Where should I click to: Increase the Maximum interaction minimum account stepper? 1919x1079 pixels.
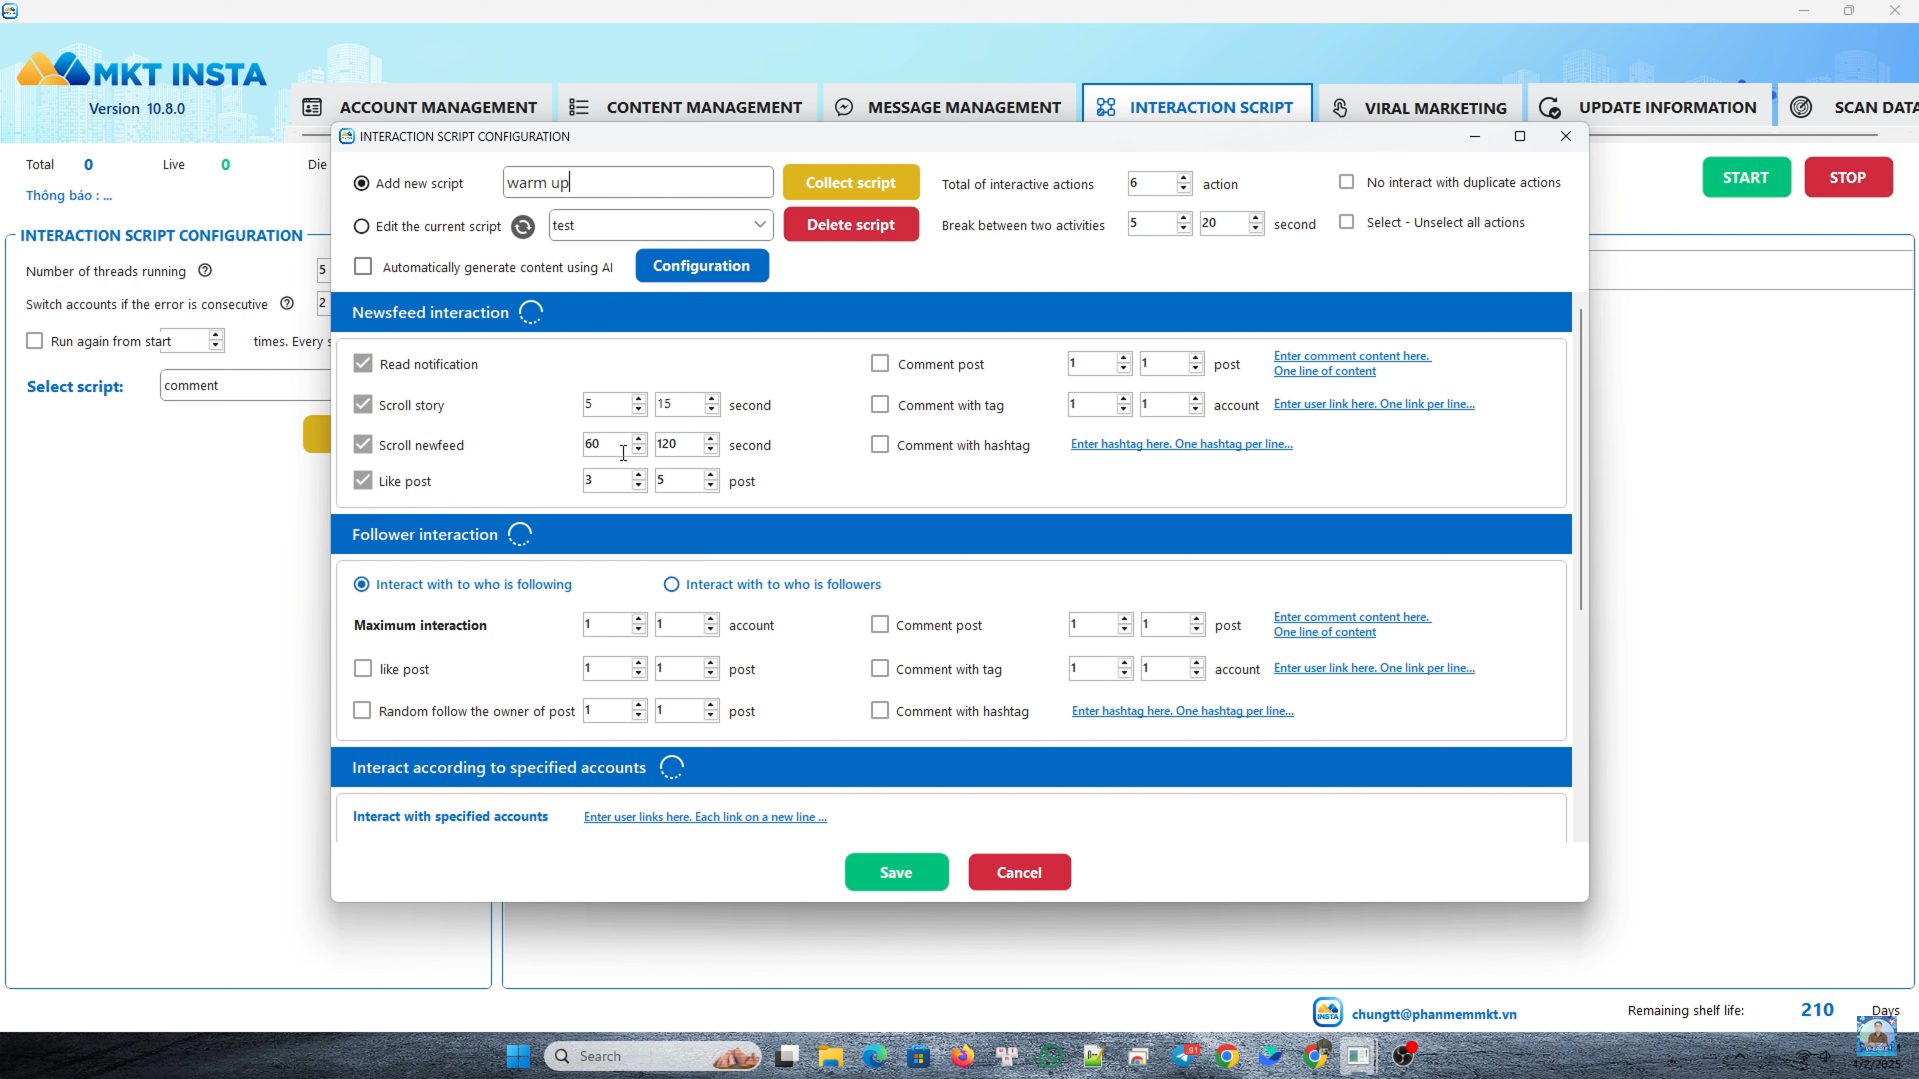pyautogui.click(x=639, y=619)
